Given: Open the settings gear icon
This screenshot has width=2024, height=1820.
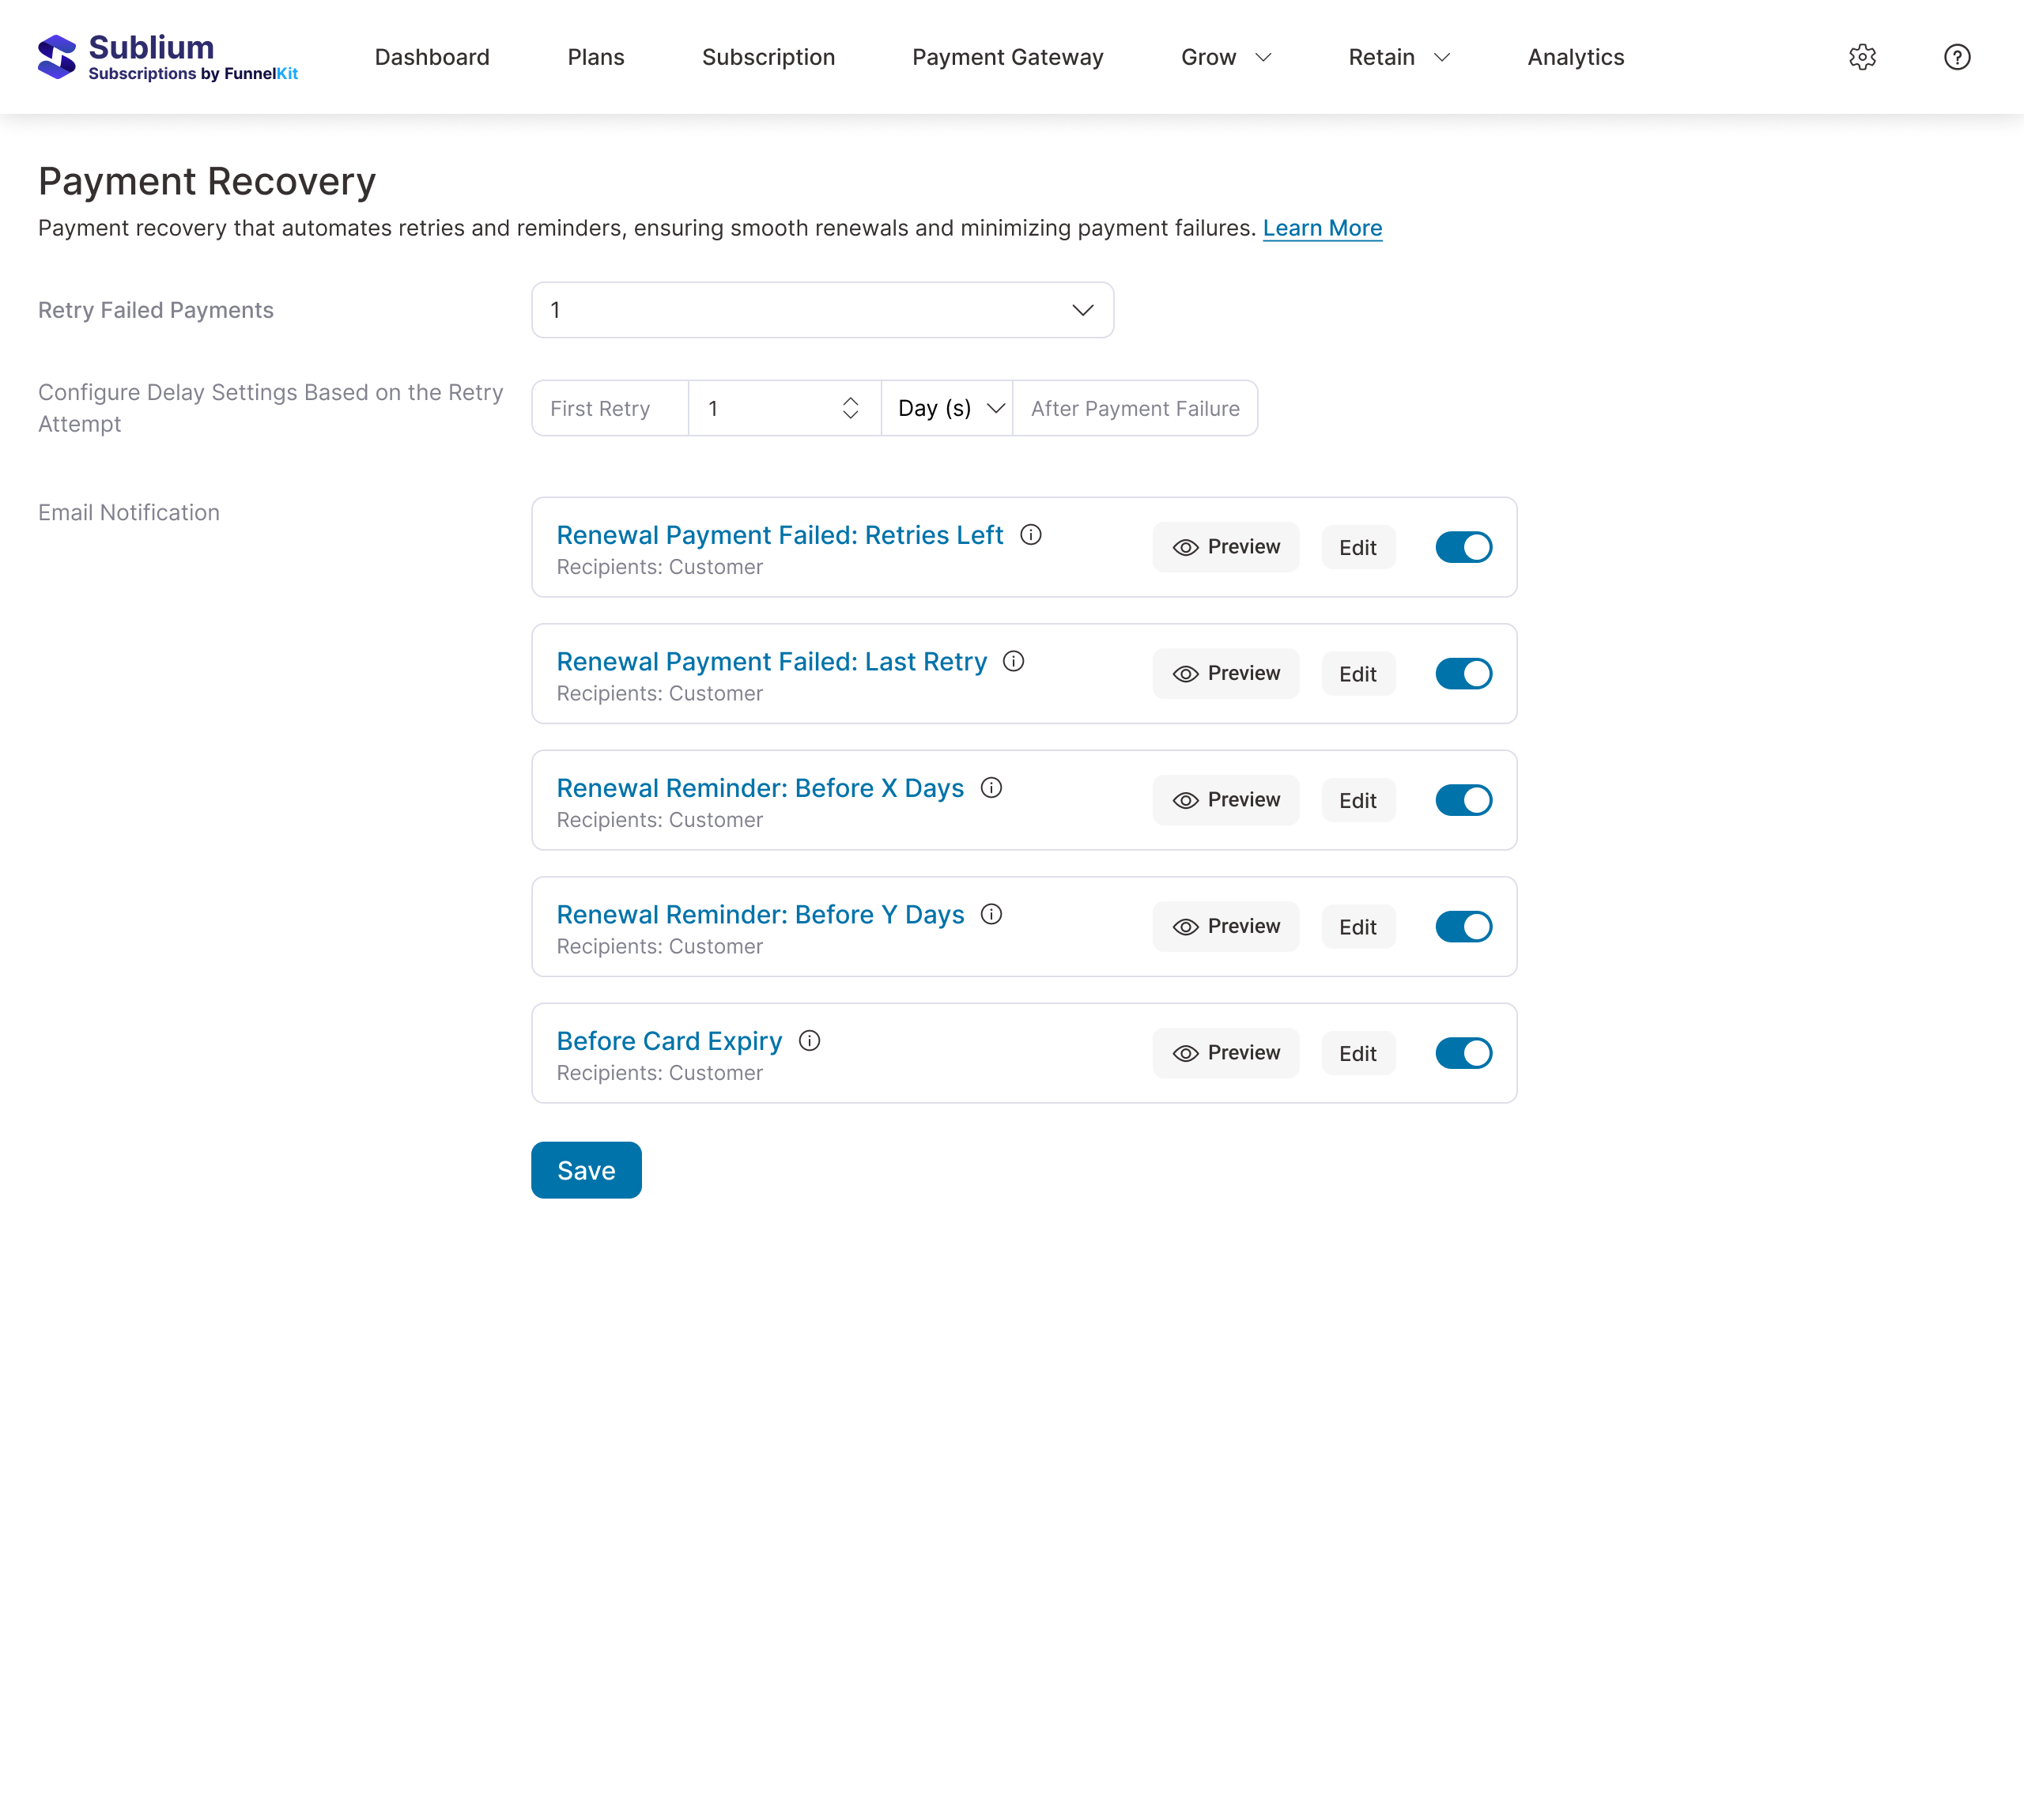Looking at the screenshot, I should click(x=1861, y=57).
